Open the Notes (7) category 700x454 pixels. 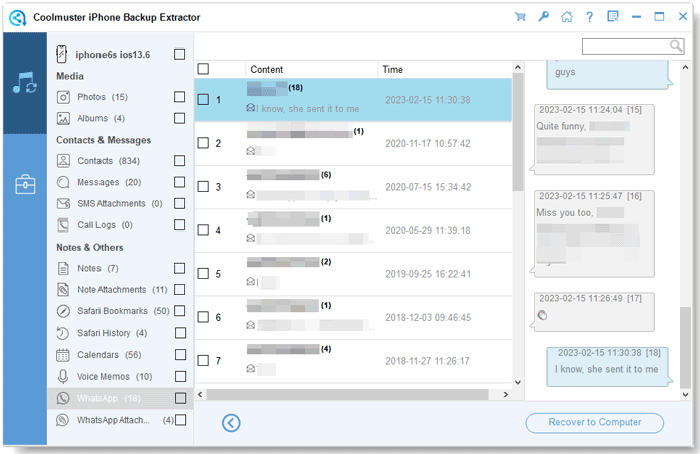coord(98,268)
